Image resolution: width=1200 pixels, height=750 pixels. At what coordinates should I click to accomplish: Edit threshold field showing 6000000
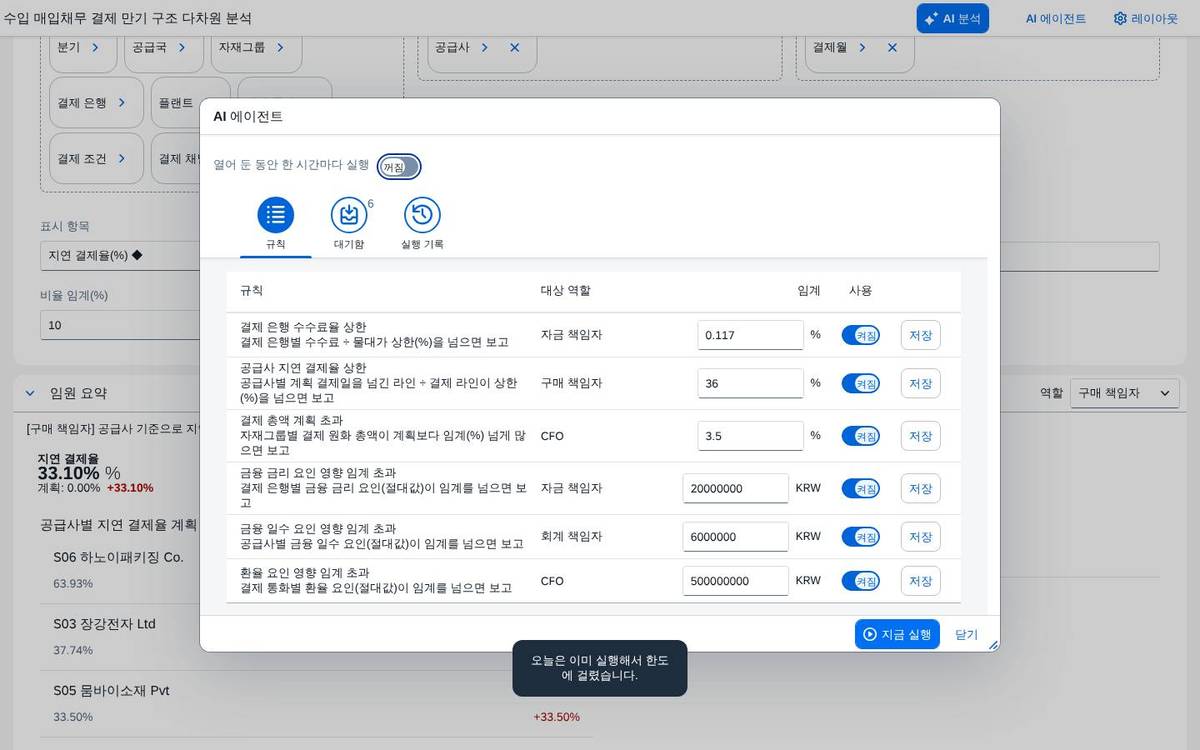coord(736,536)
